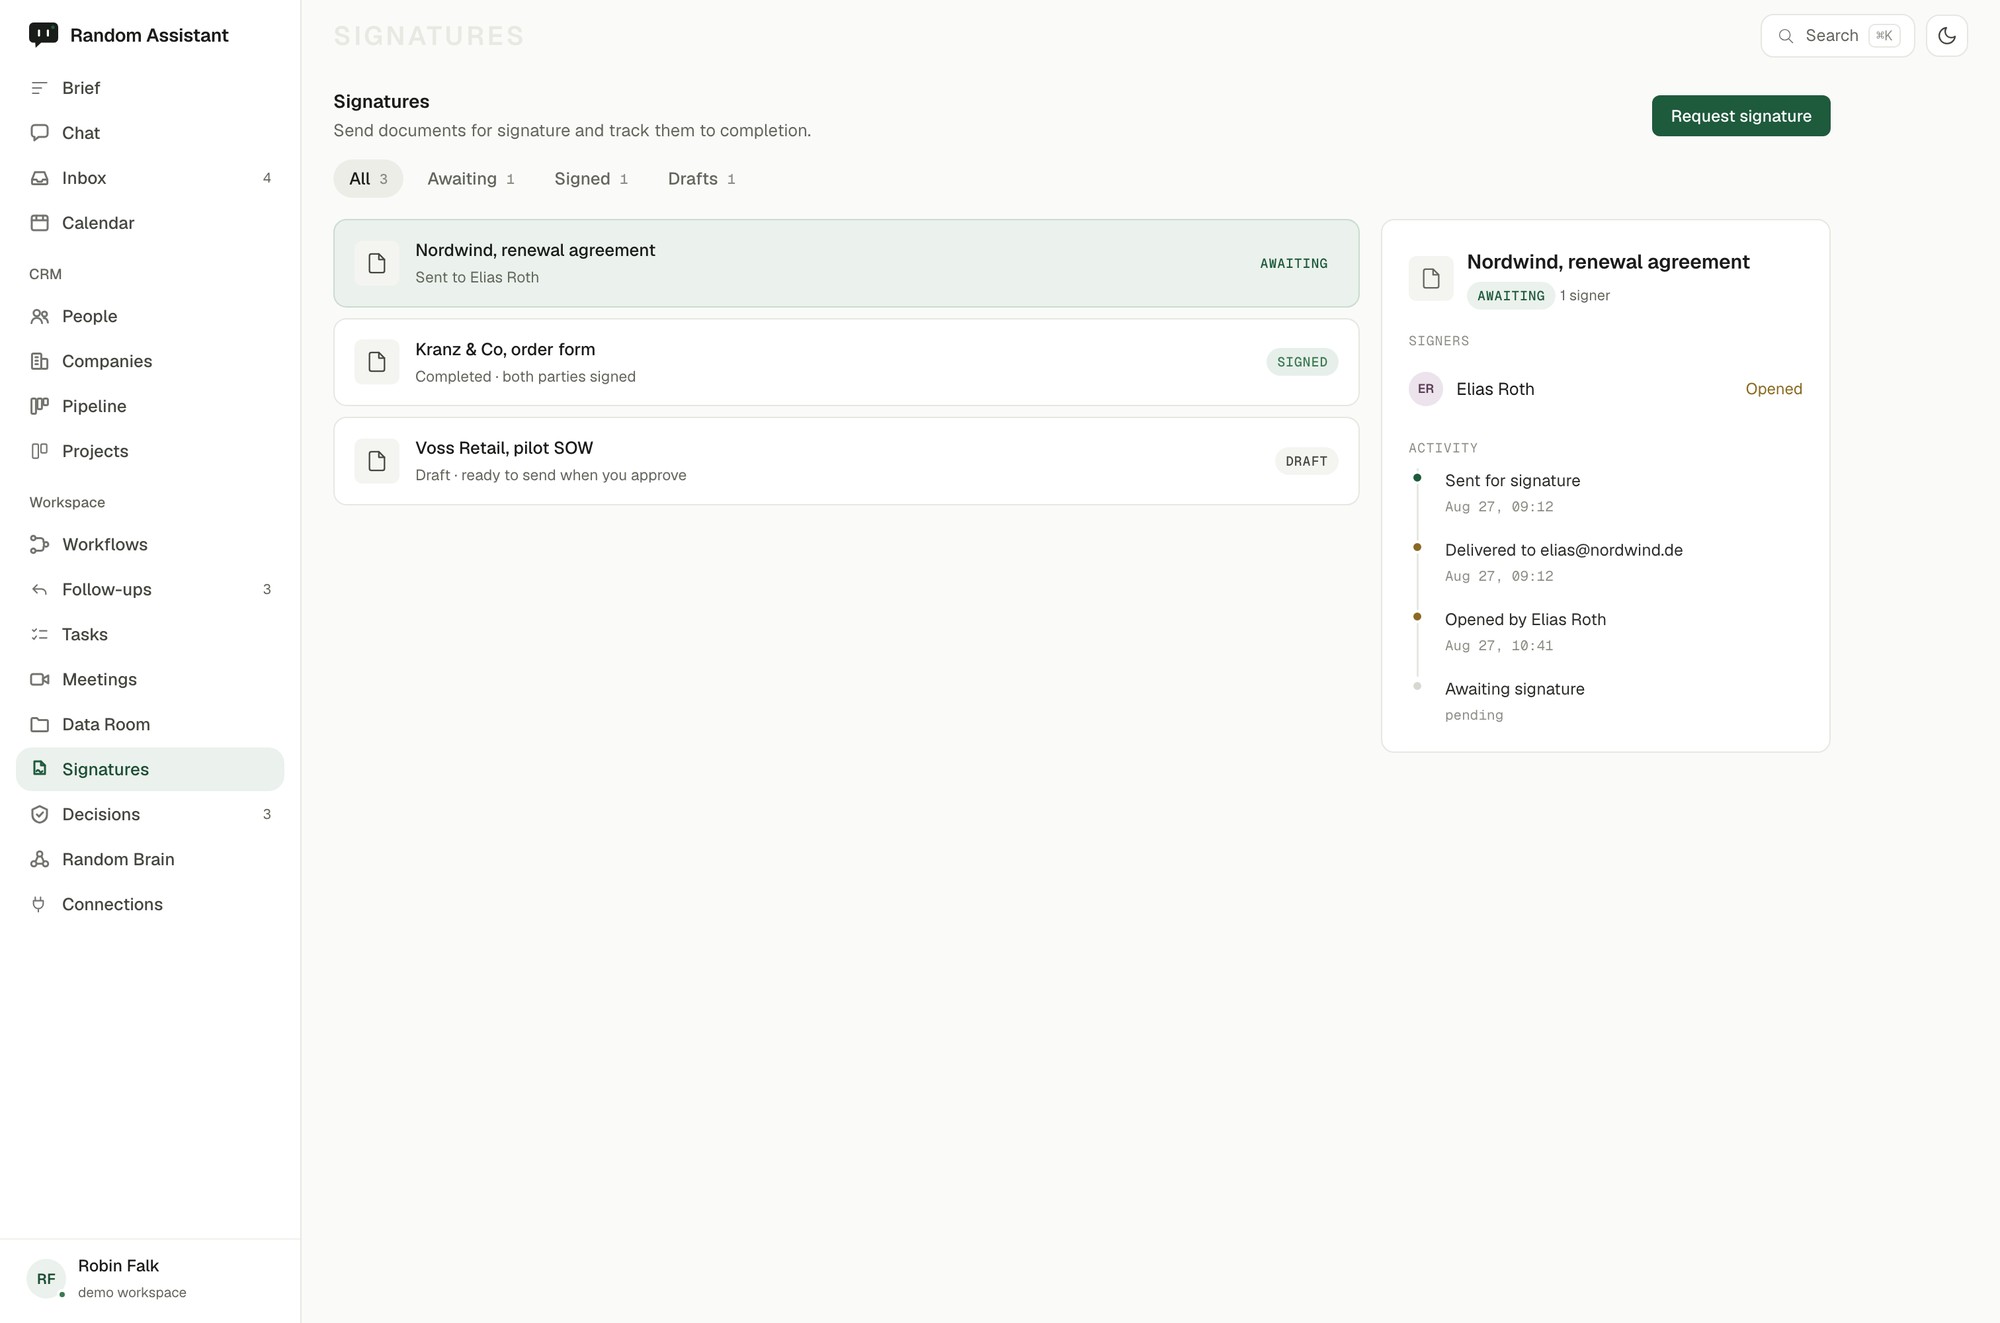Switch to the Awaiting tab

point(471,179)
